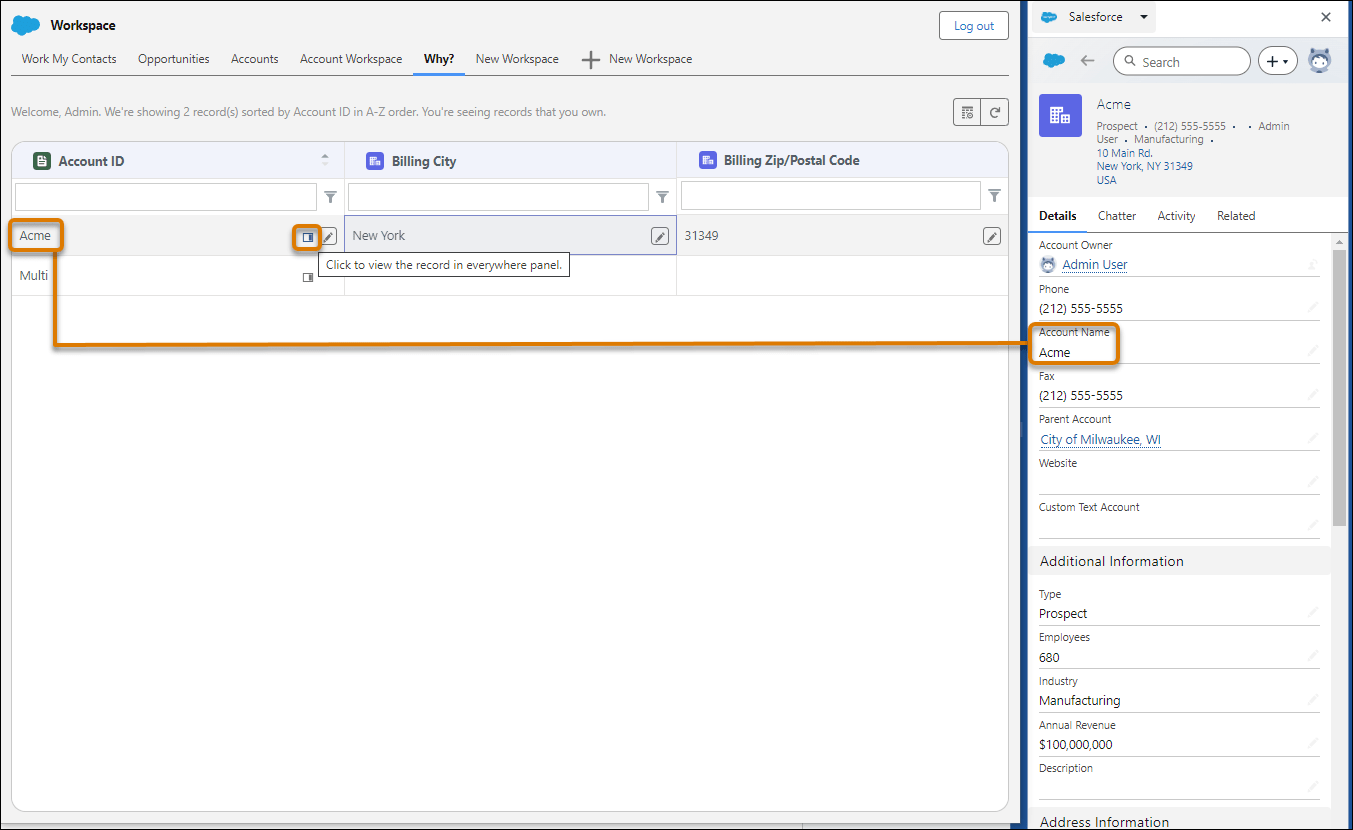Open the plus create-new dropdown
The height and width of the screenshot is (830, 1353).
1278,61
